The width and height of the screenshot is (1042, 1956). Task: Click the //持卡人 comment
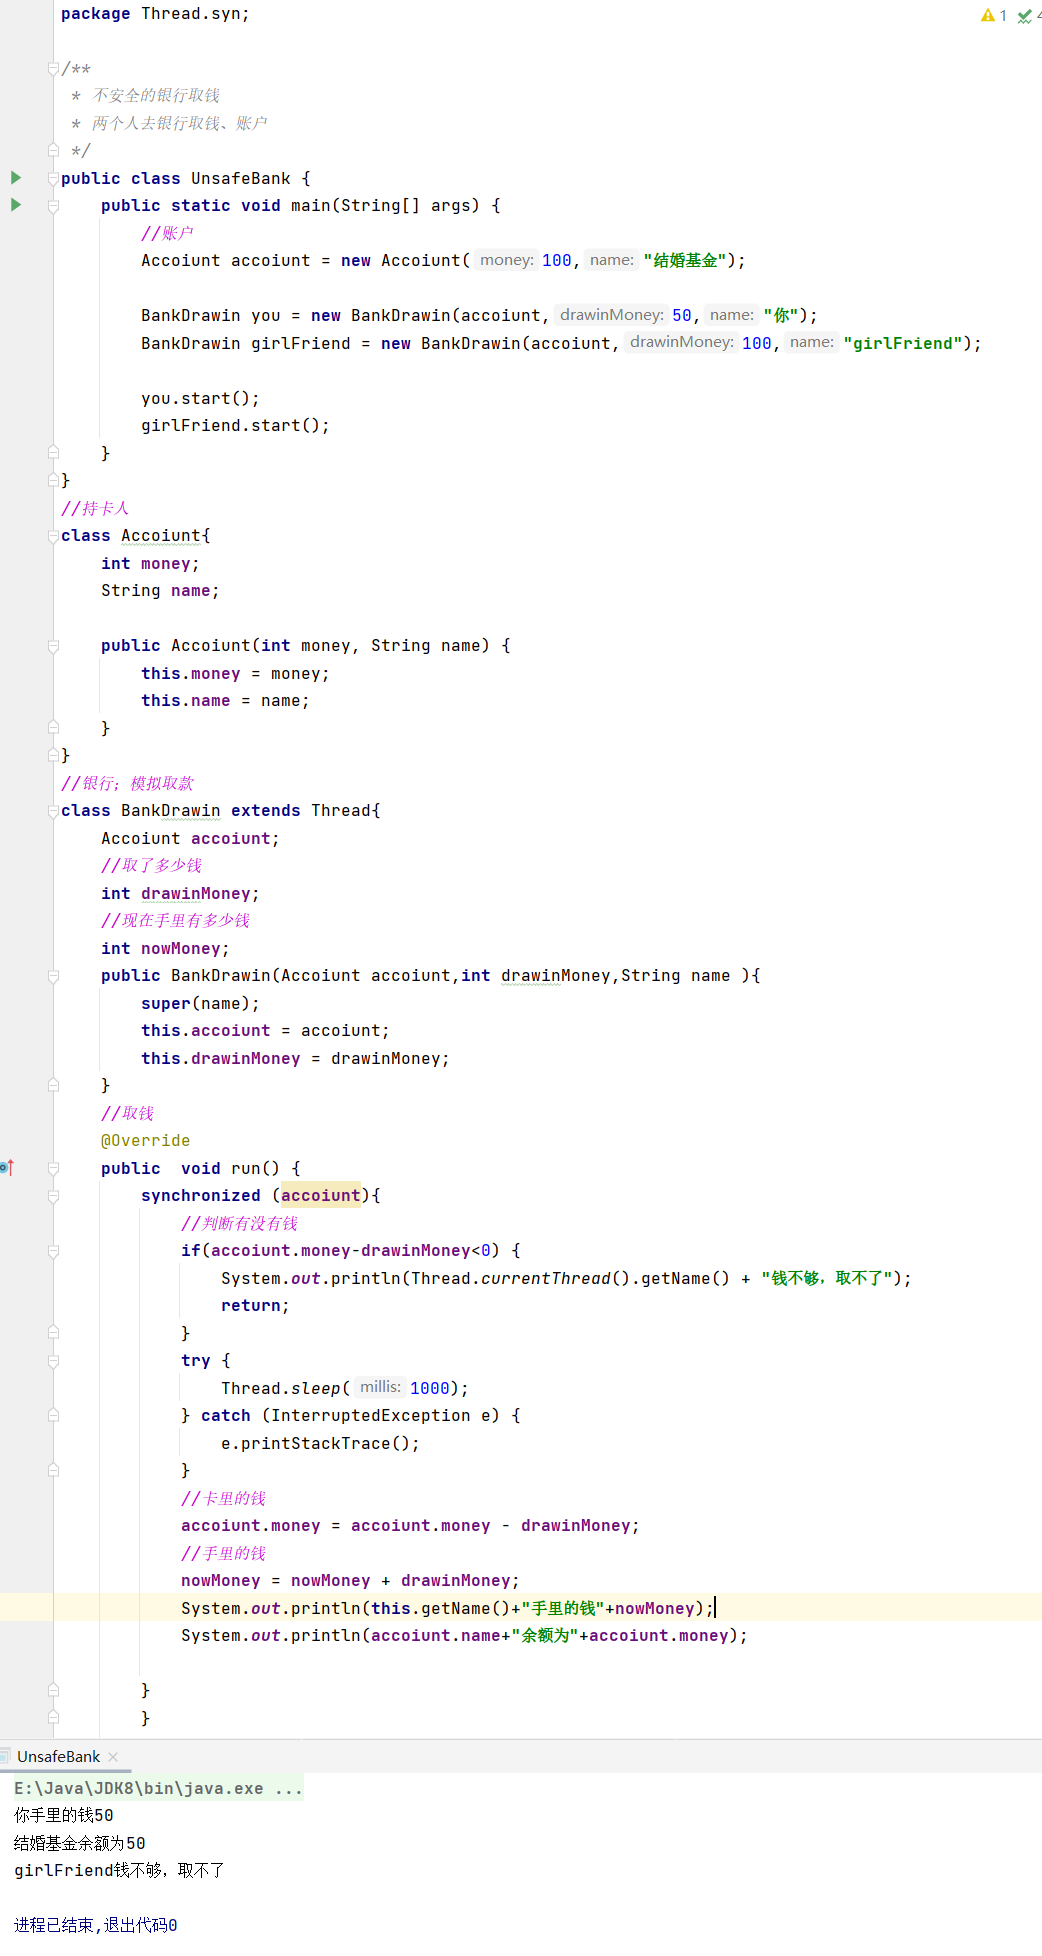[x=95, y=508]
